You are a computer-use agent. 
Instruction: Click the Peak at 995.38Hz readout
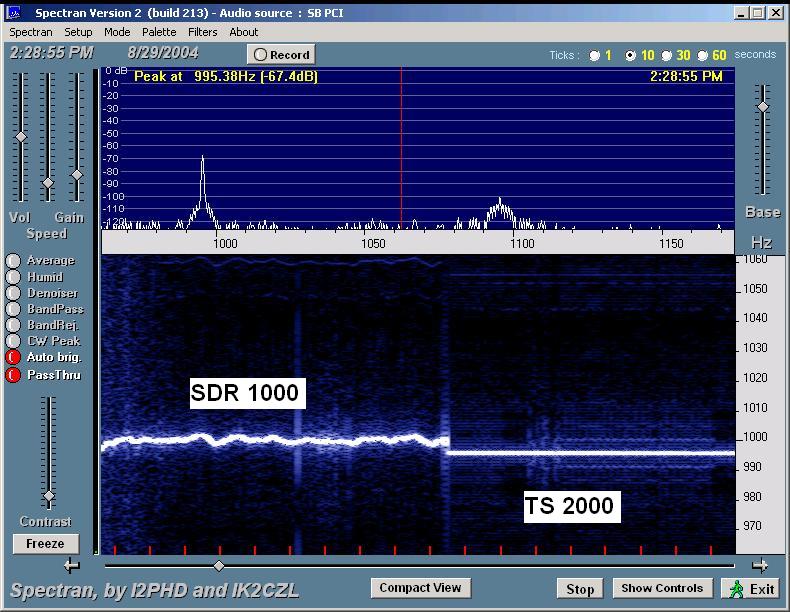click(x=226, y=77)
